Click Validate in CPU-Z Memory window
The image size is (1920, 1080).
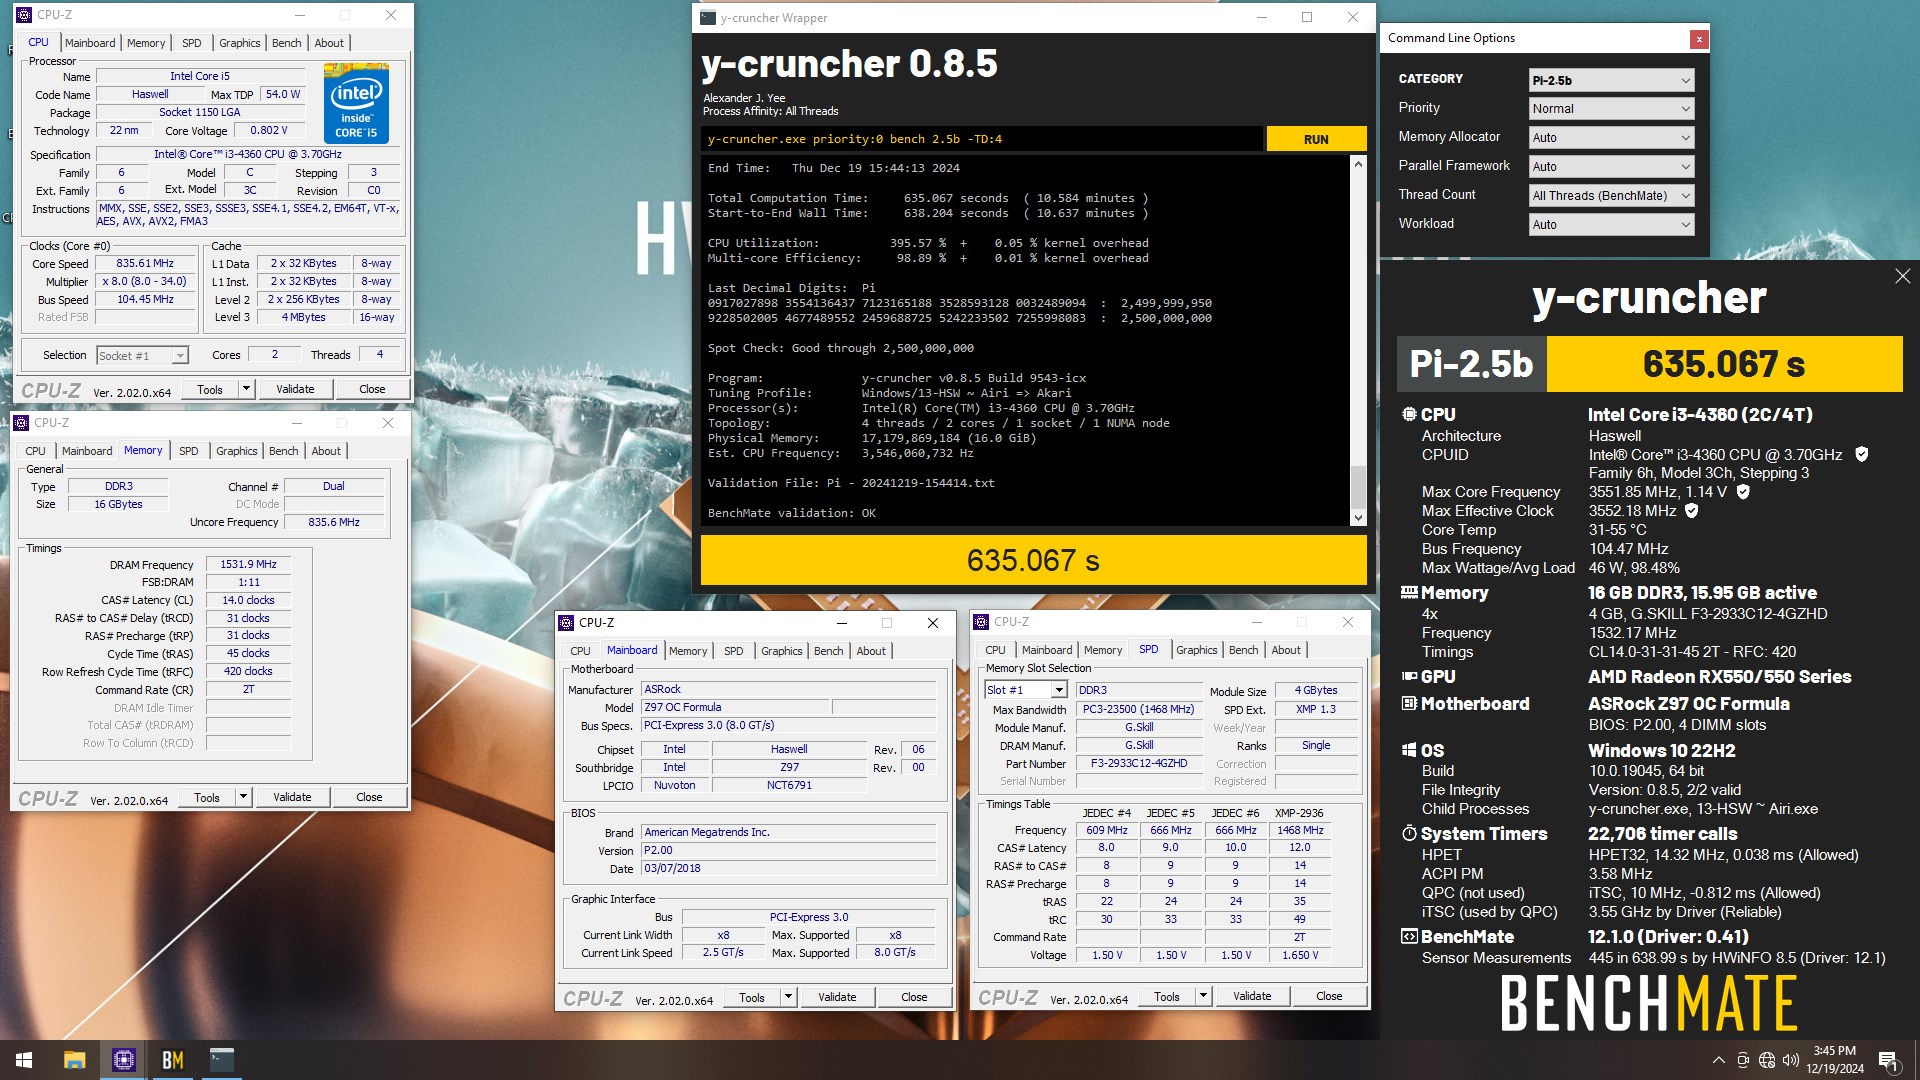pos(292,797)
